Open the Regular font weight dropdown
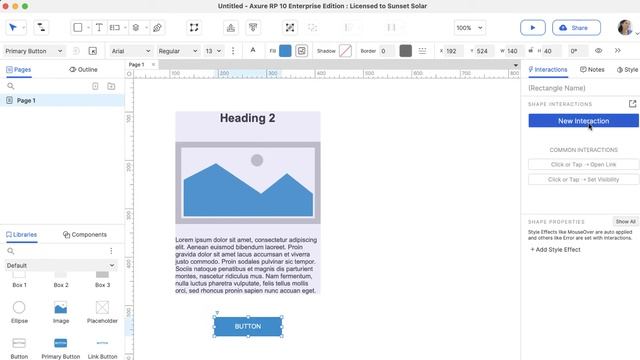640x360 pixels. (178, 51)
